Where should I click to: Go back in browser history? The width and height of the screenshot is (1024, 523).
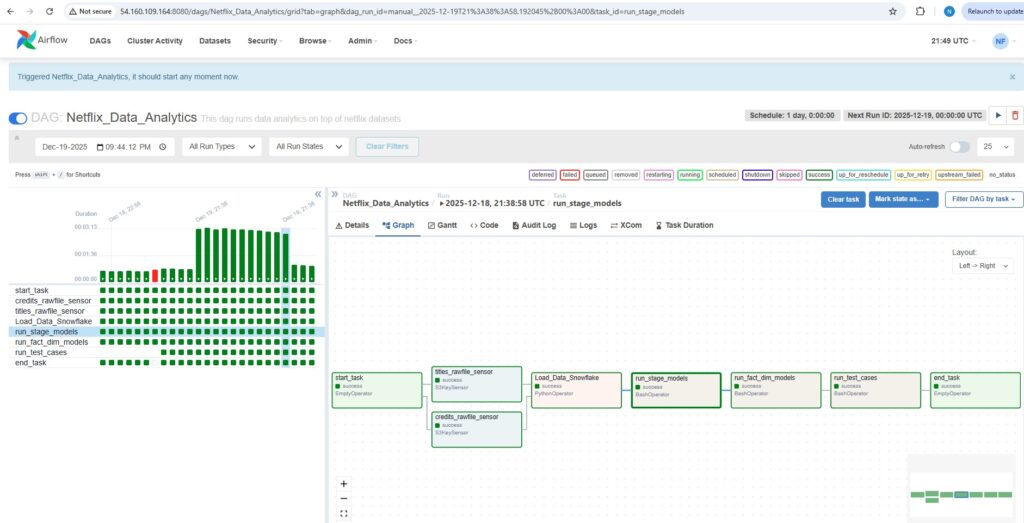[11, 12]
